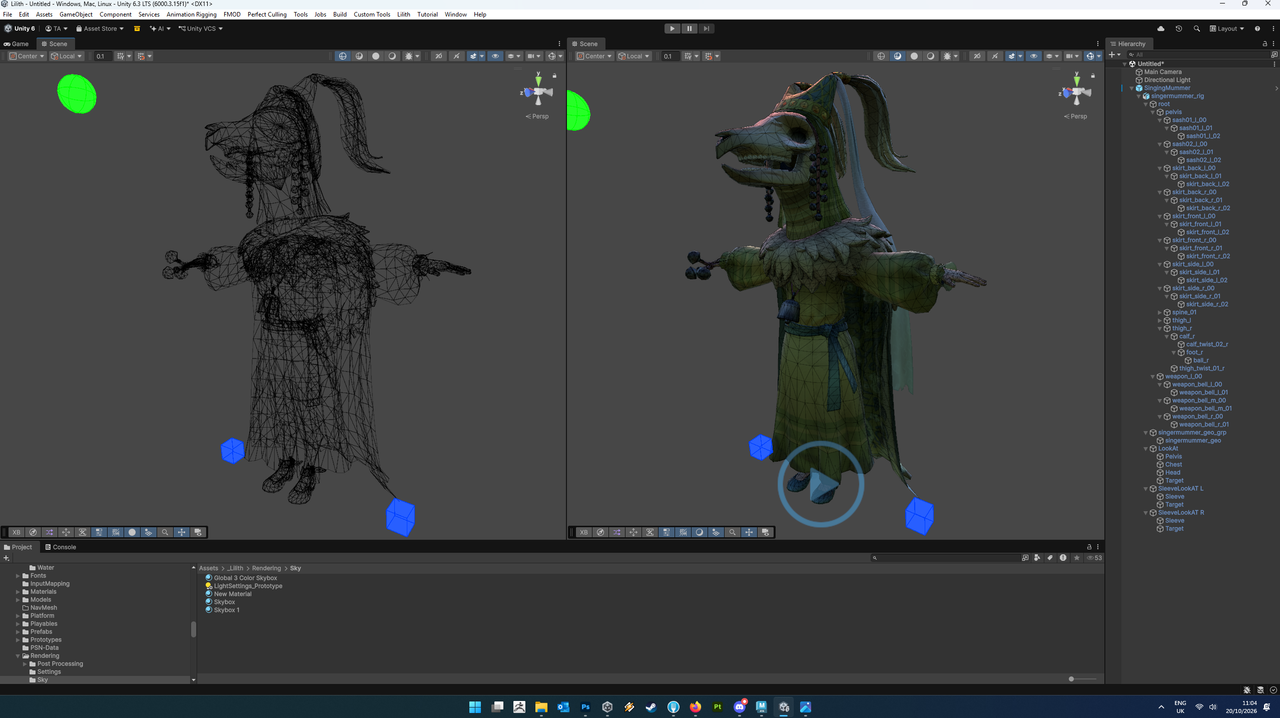Select Directional Light in Hierarchy

[1167, 80]
